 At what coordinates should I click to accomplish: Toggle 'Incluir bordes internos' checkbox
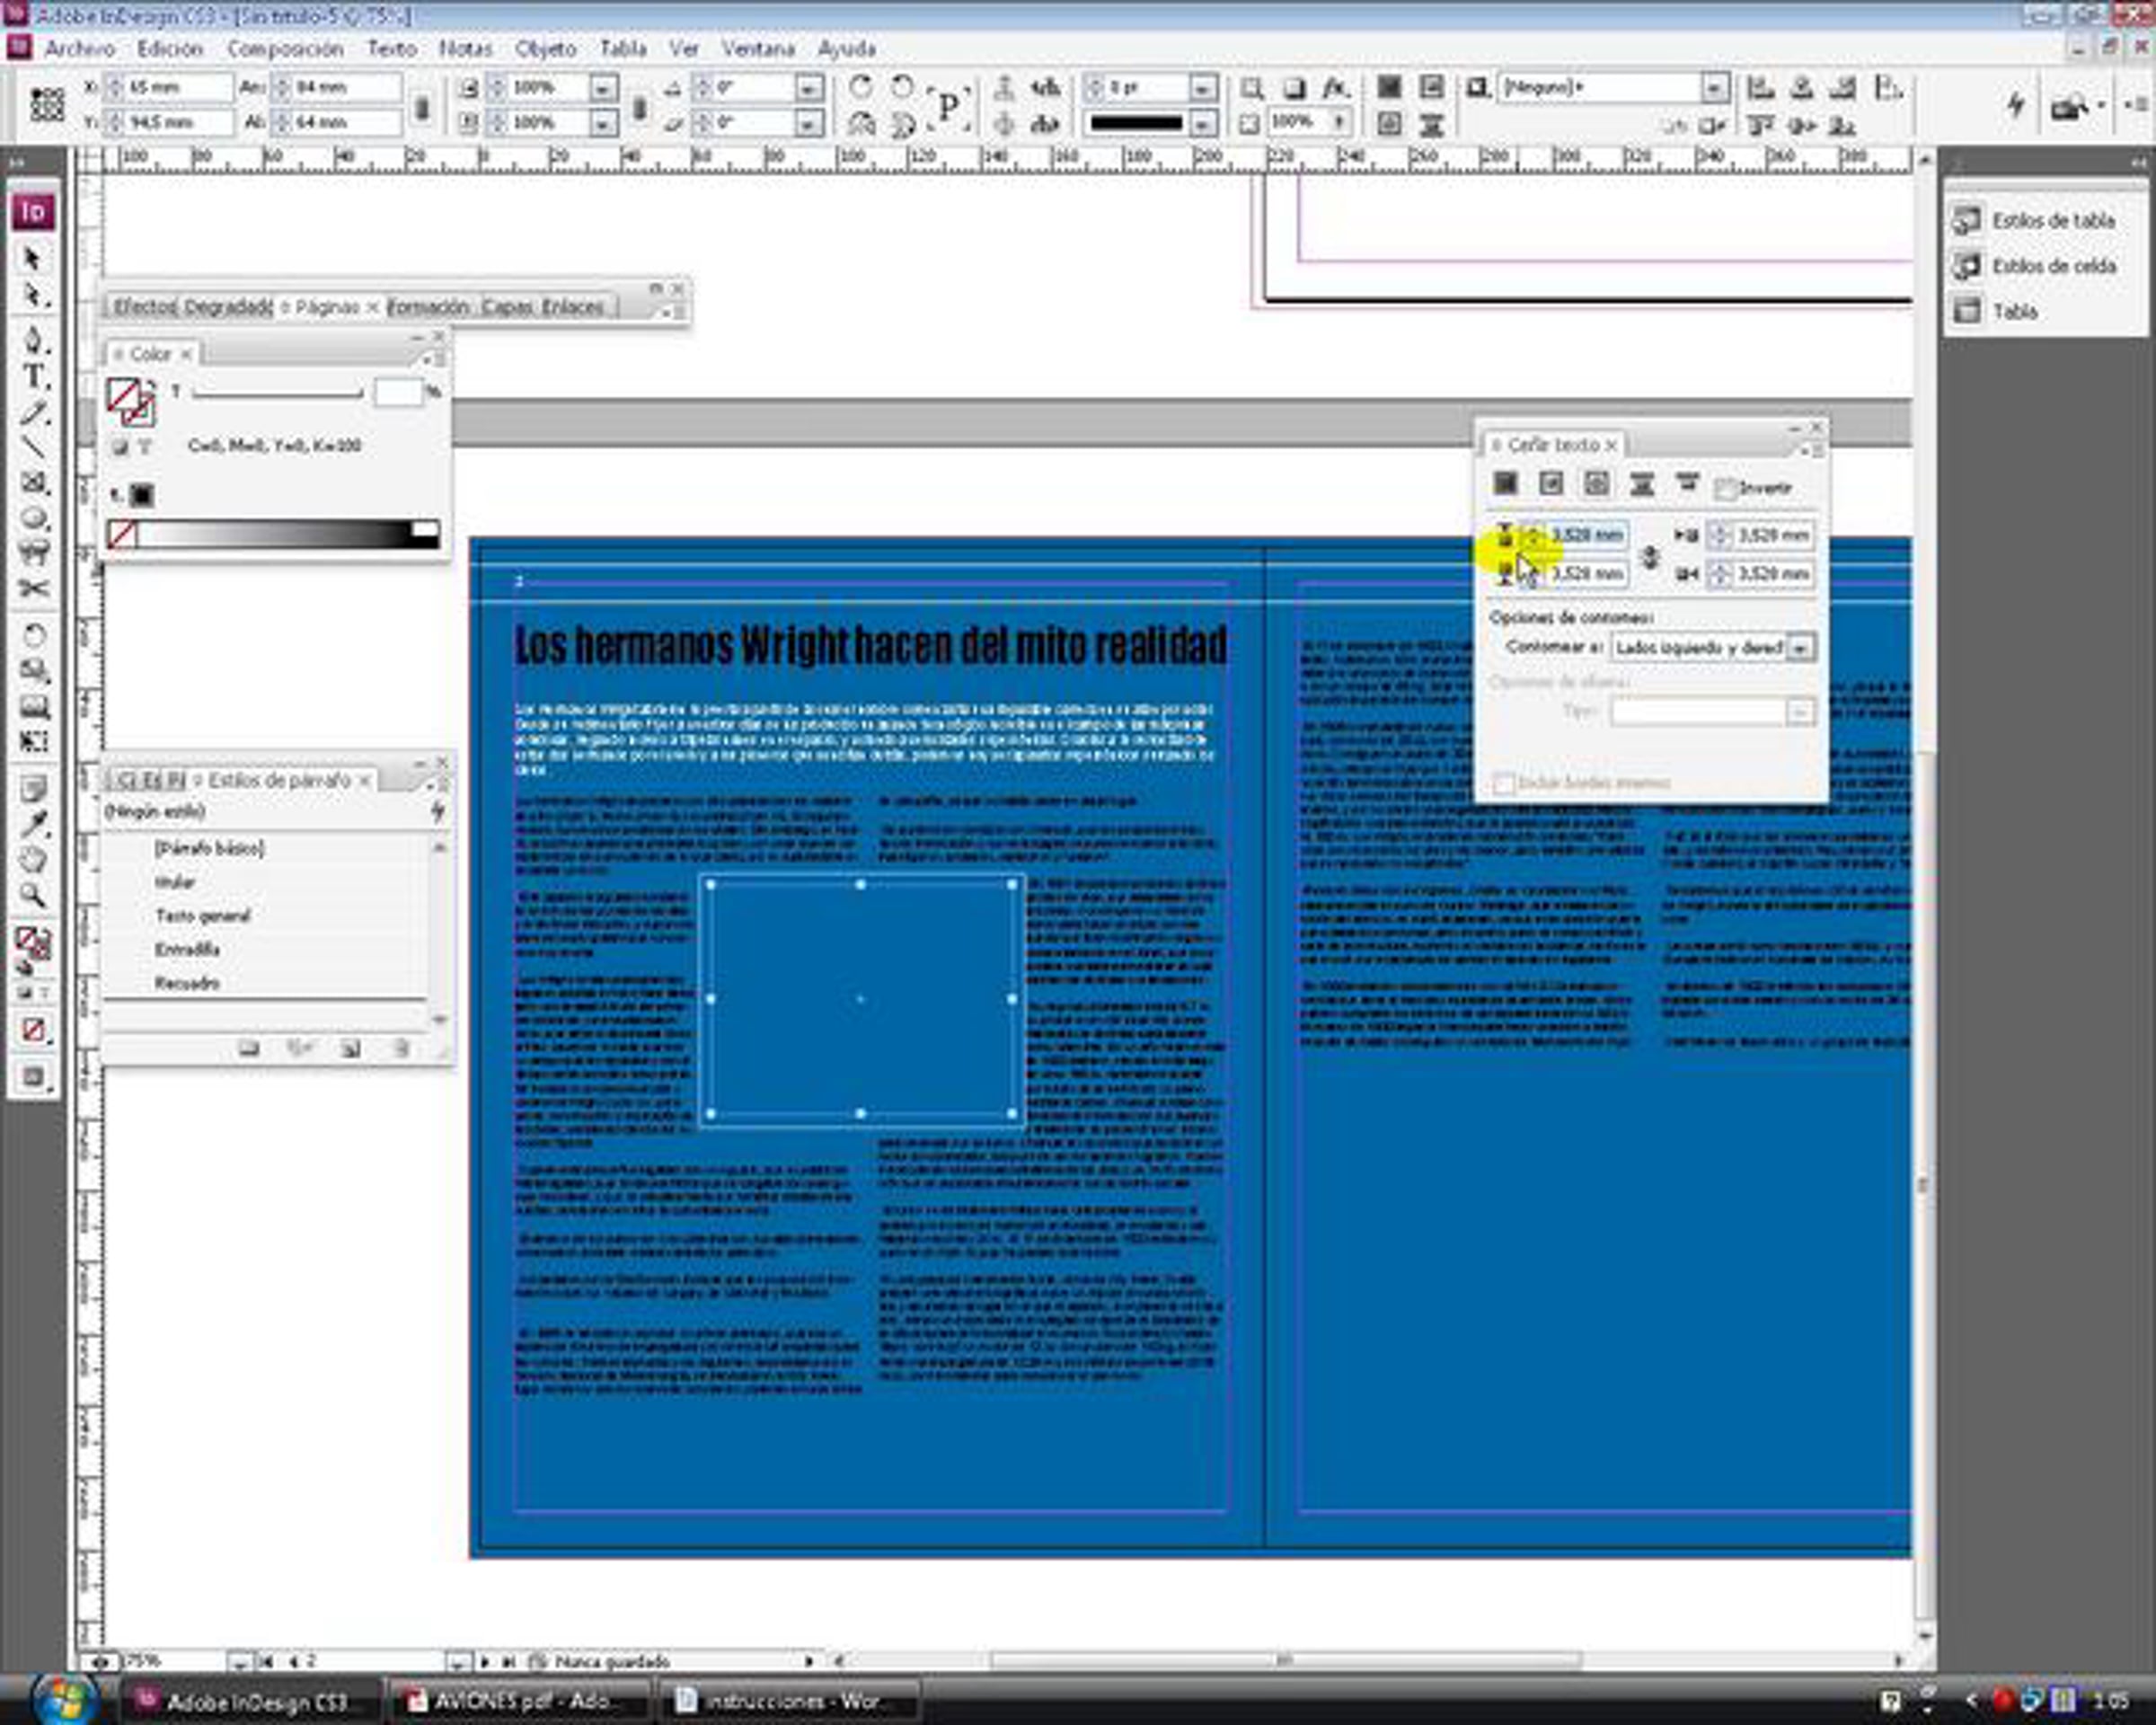(1502, 783)
